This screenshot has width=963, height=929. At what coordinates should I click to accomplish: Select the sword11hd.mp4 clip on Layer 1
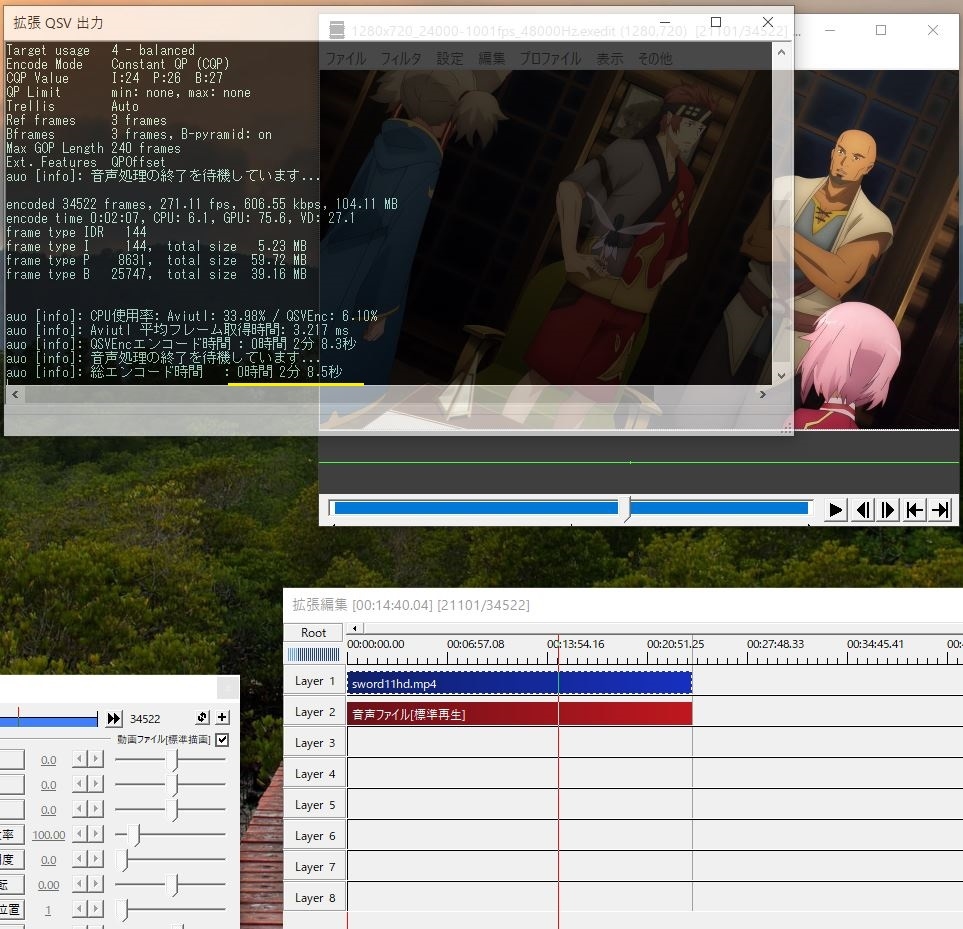tap(520, 683)
